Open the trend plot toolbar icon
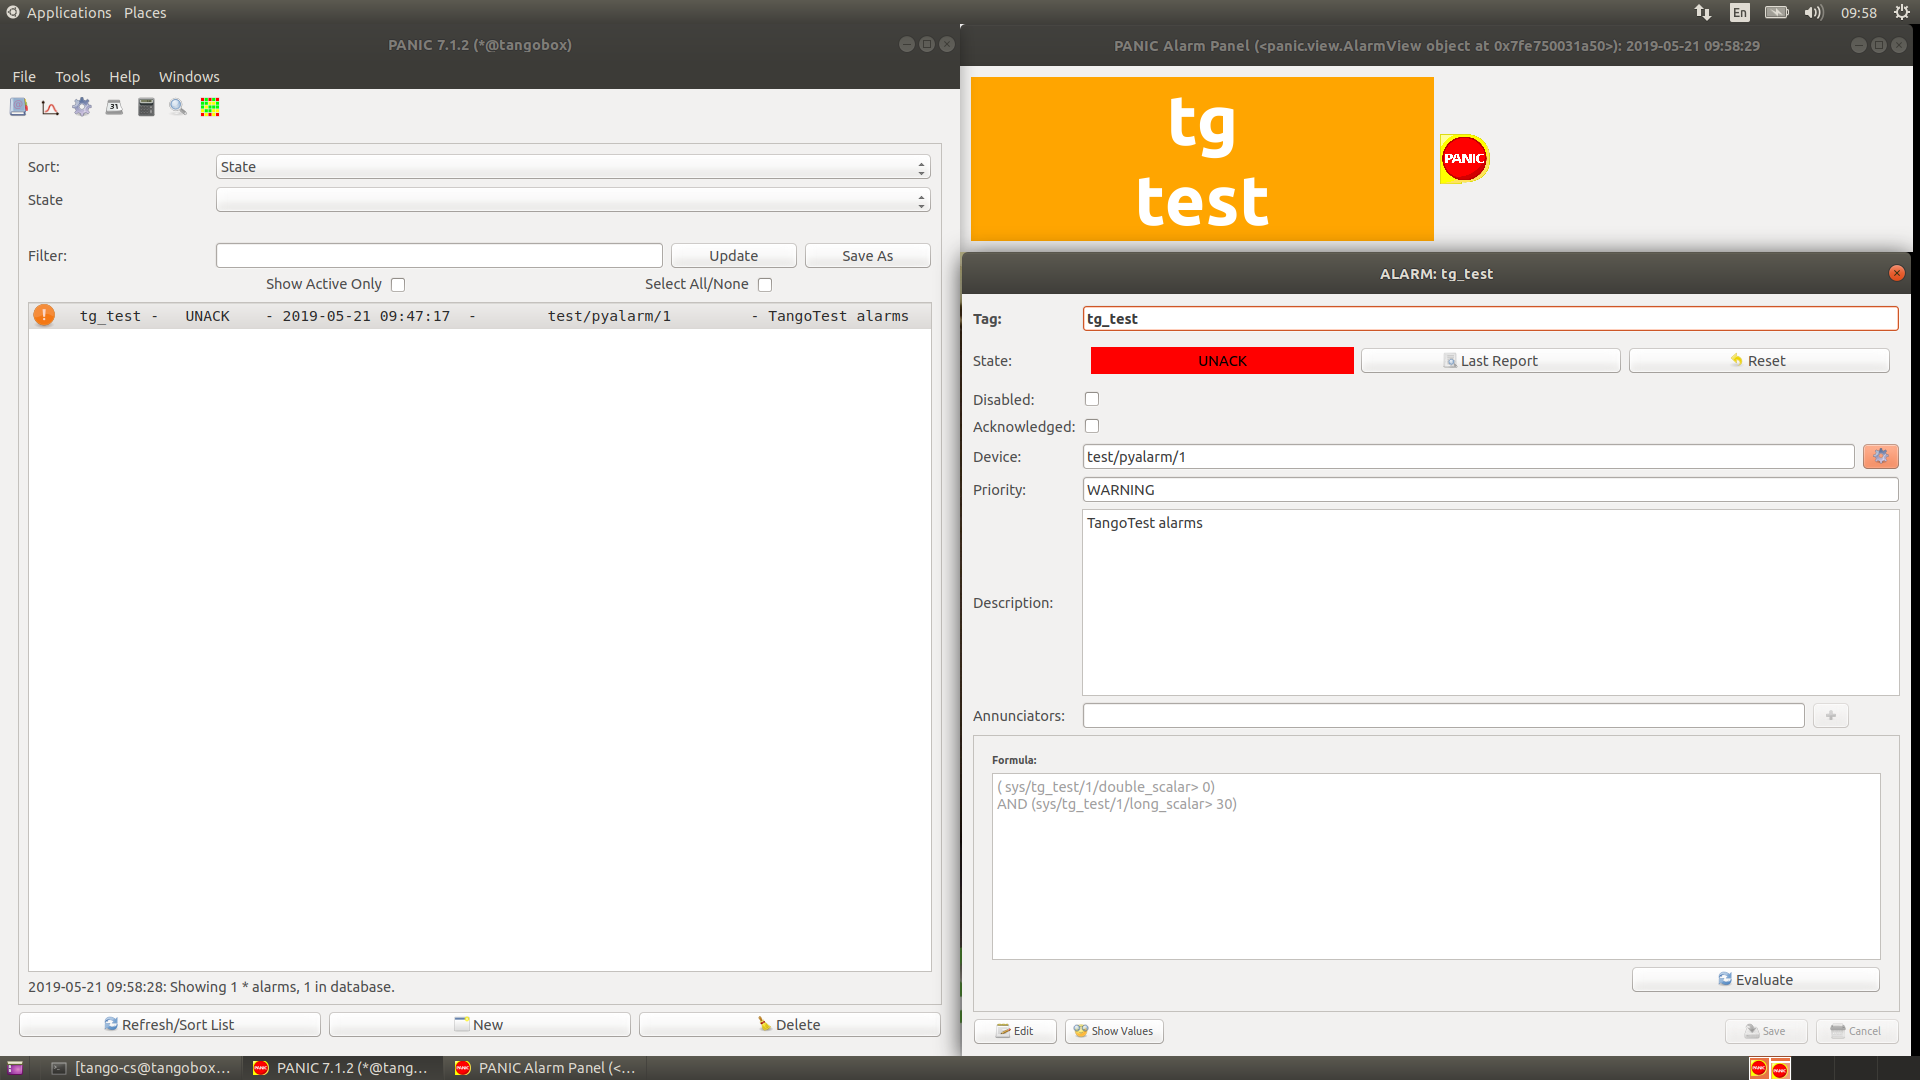Viewport: 1920px width, 1080px height. pos(50,107)
